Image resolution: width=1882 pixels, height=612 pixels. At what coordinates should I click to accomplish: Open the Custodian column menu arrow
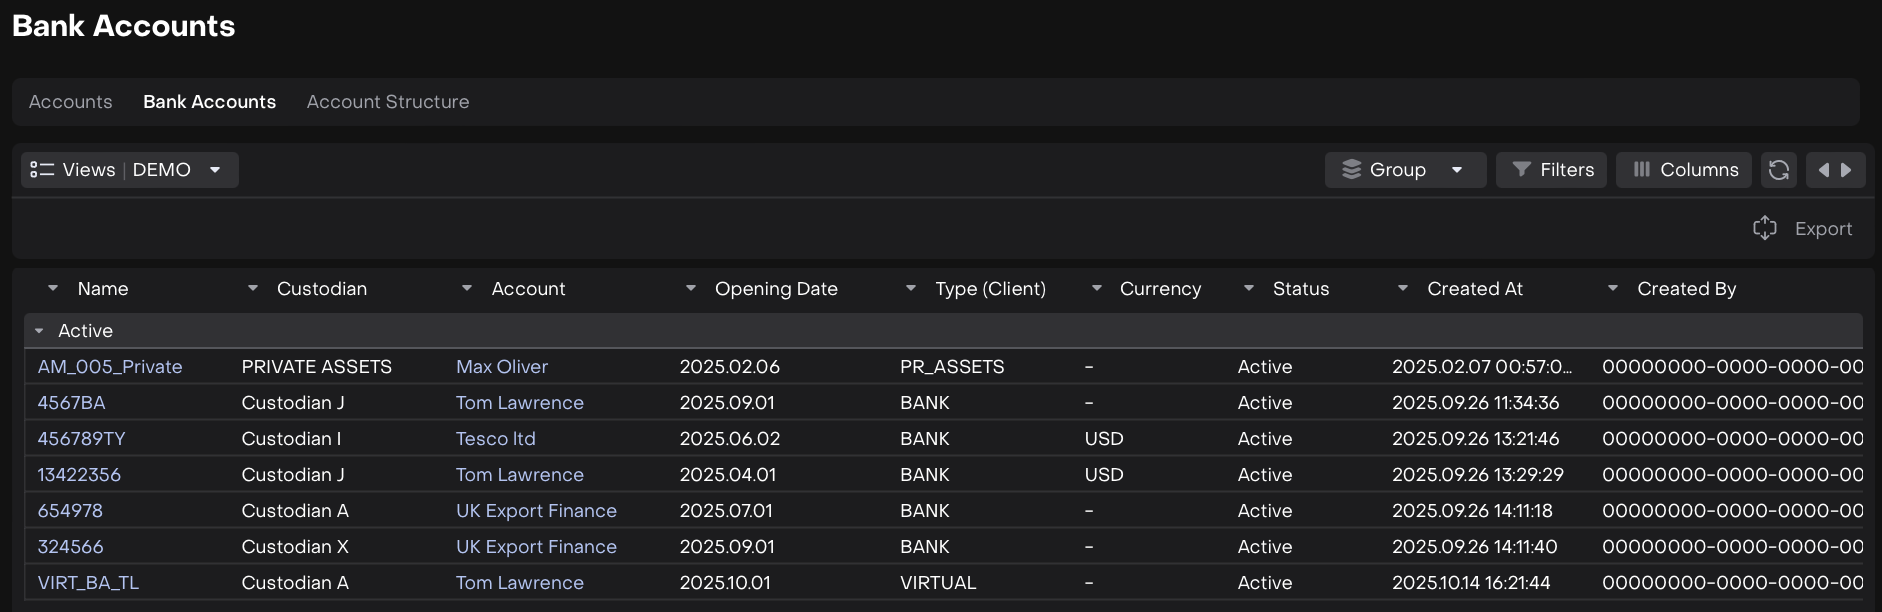pos(253,288)
